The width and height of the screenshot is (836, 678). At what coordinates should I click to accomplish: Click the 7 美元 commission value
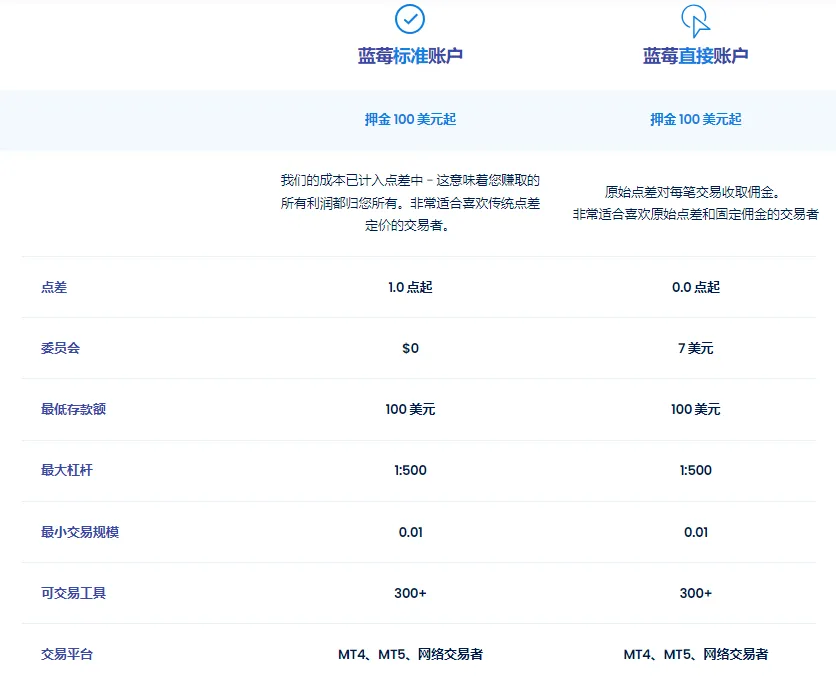695,348
